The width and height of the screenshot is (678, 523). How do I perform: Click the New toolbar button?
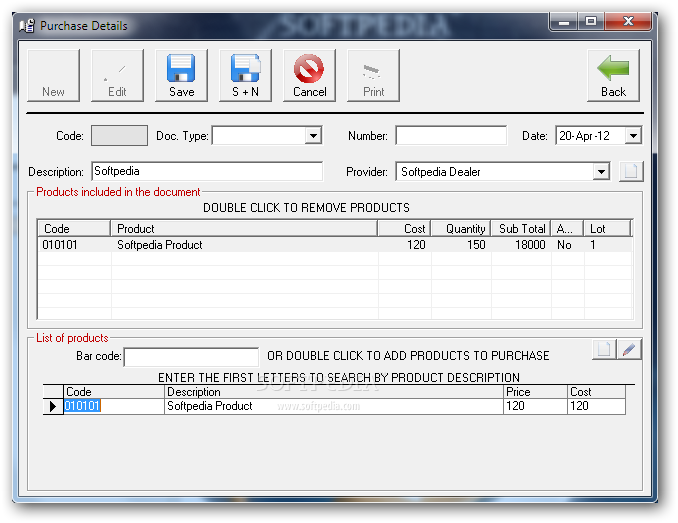tap(53, 76)
